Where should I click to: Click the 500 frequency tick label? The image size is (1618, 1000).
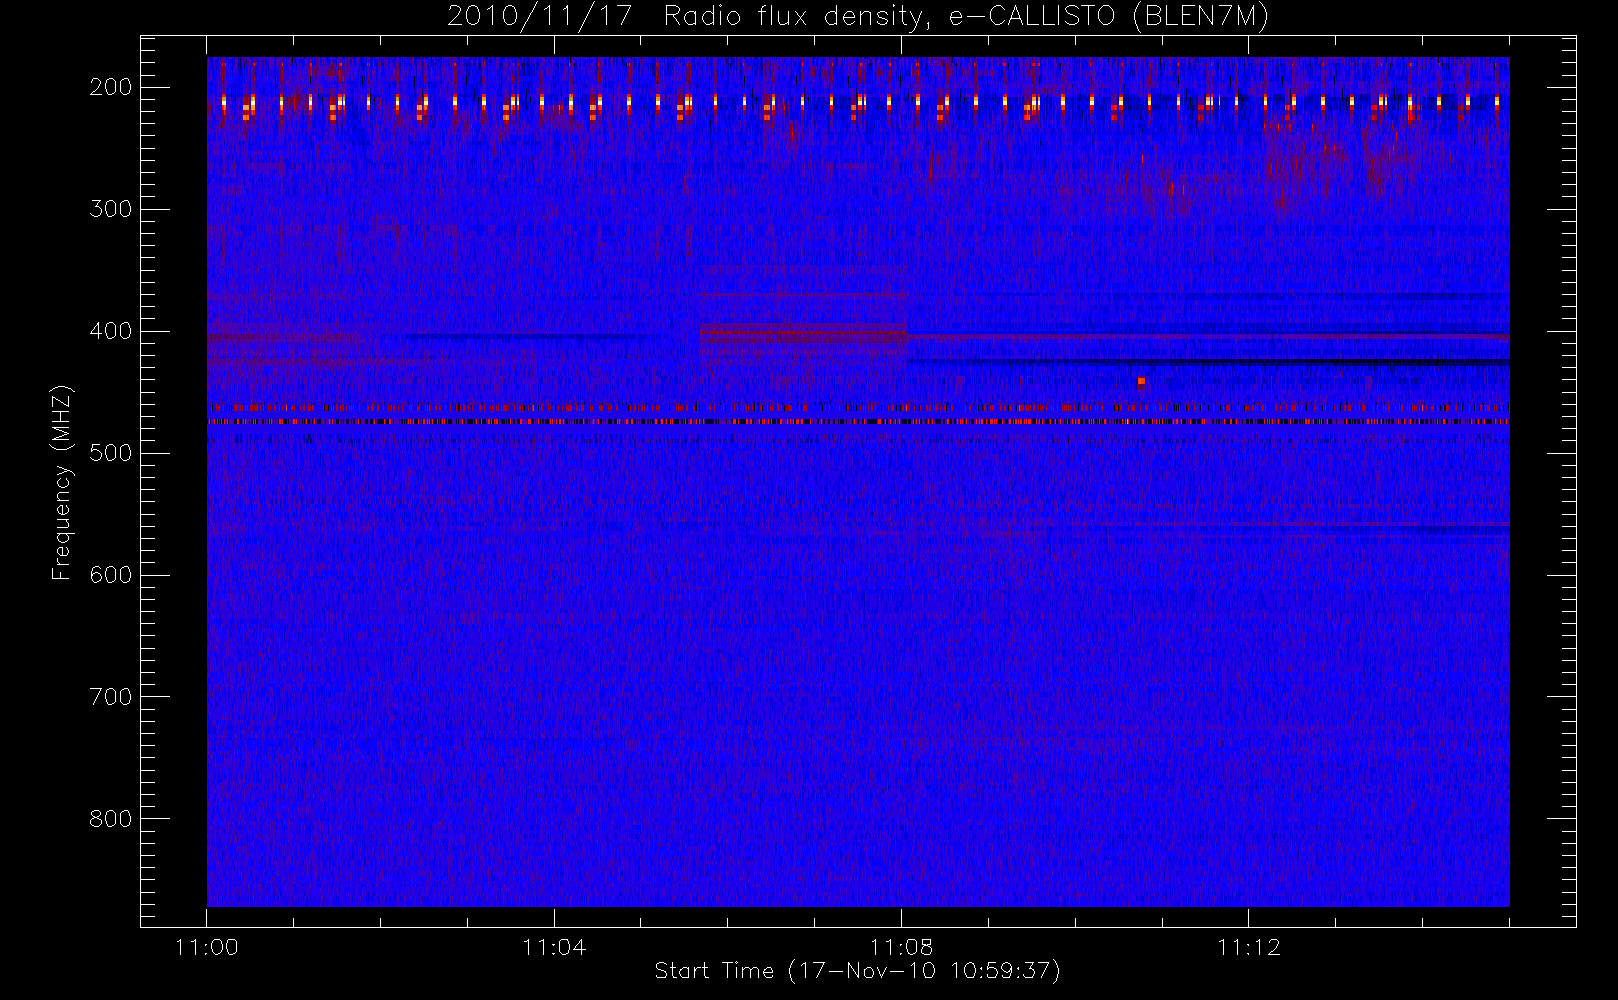(x=111, y=453)
